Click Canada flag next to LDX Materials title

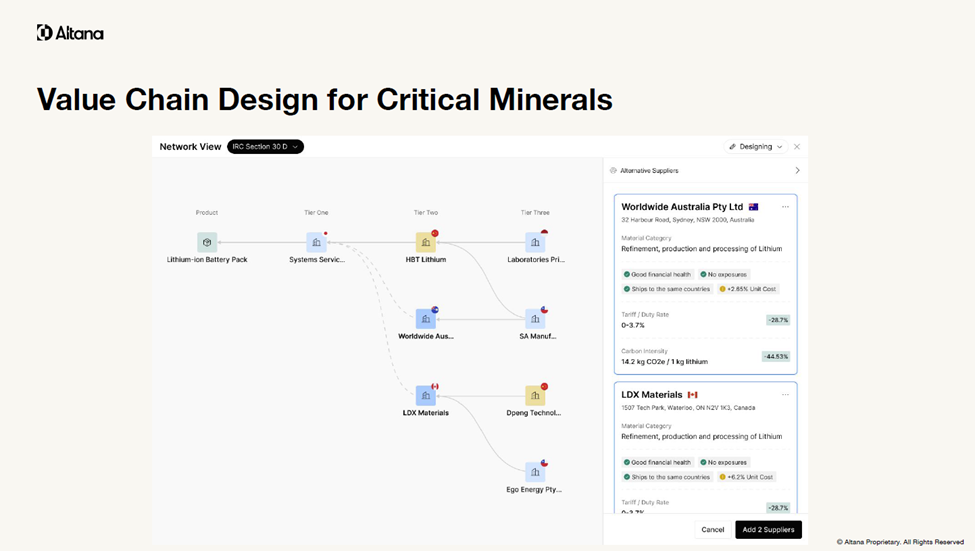[x=693, y=395]
